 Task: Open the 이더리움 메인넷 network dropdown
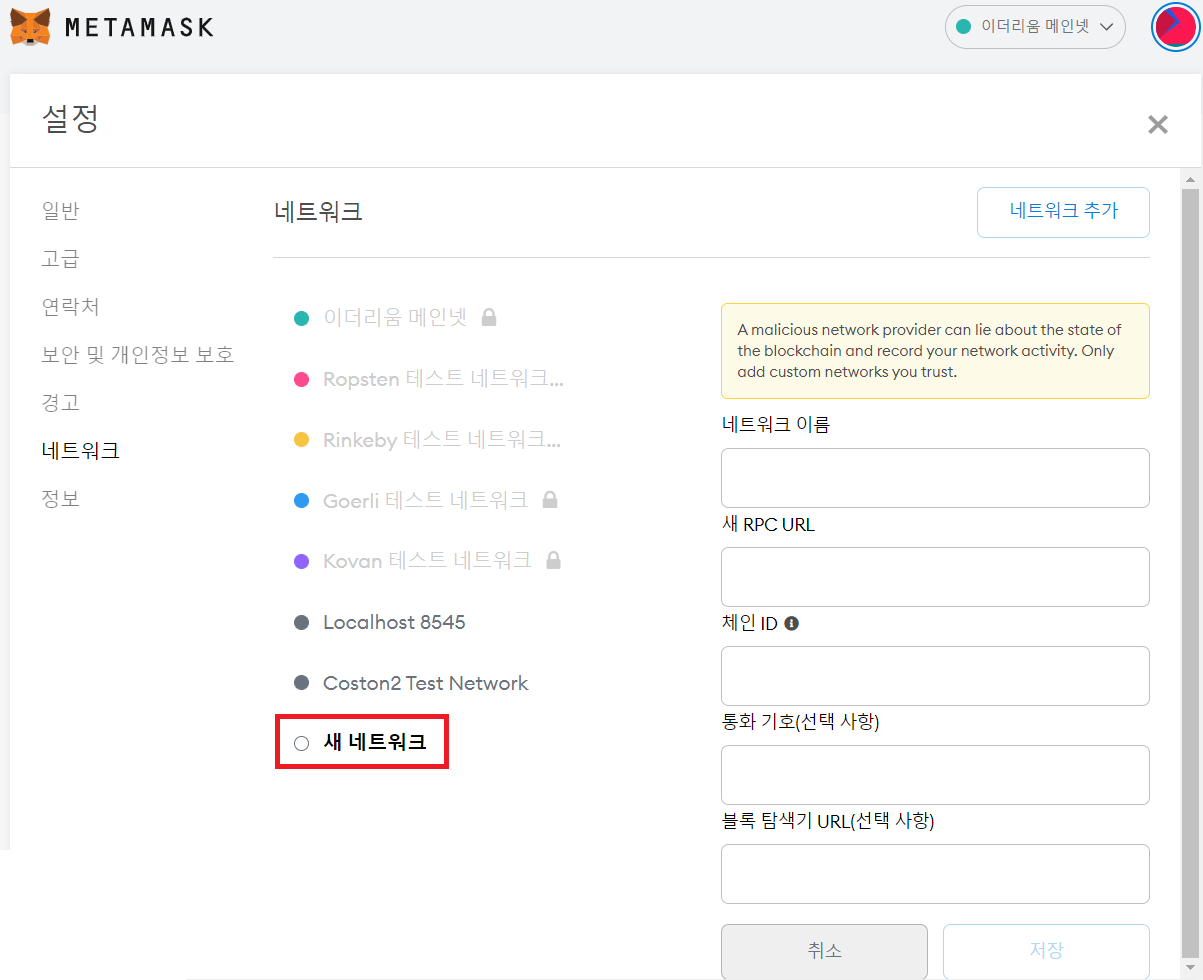point(1035,27)
